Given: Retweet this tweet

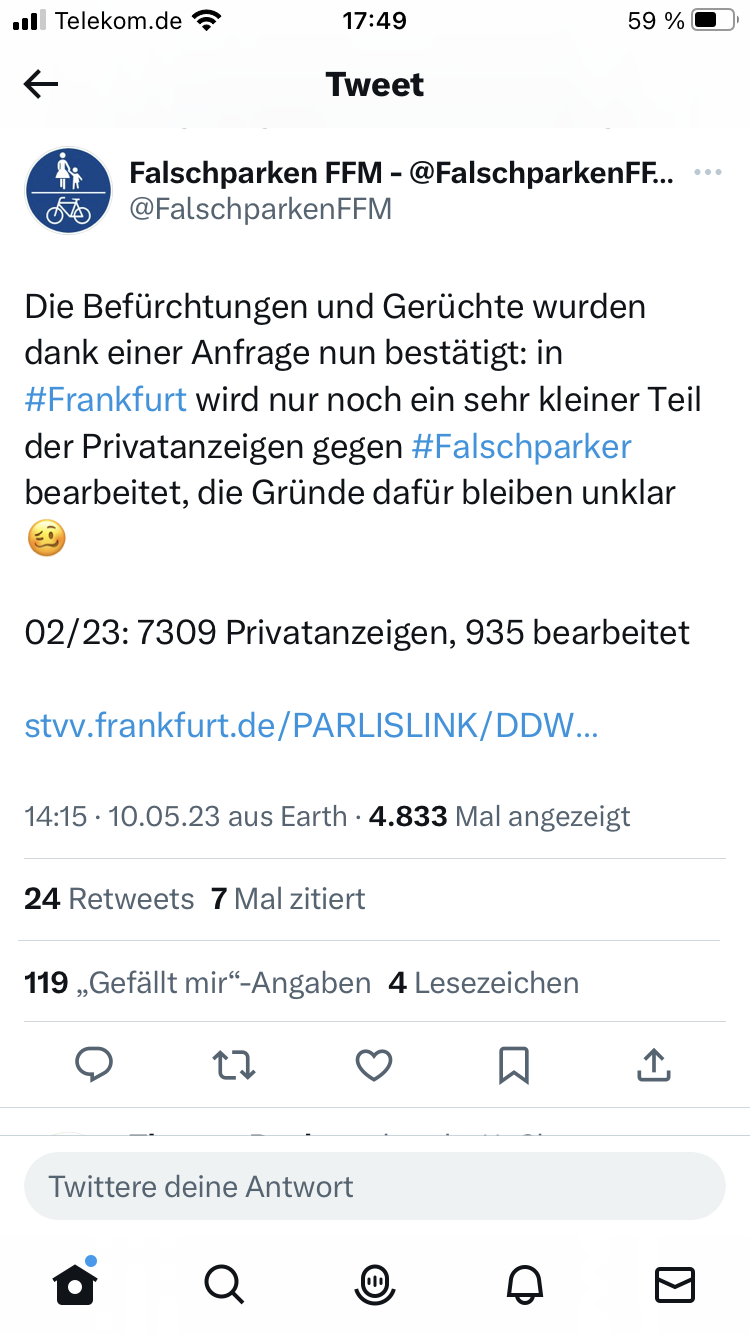Looking at the screenshot, I should [235, 1065].
